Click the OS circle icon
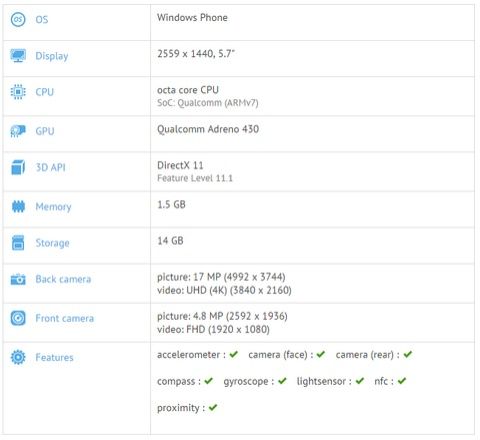The height and width of the screenshot is (440, 480). click(18, 19)
